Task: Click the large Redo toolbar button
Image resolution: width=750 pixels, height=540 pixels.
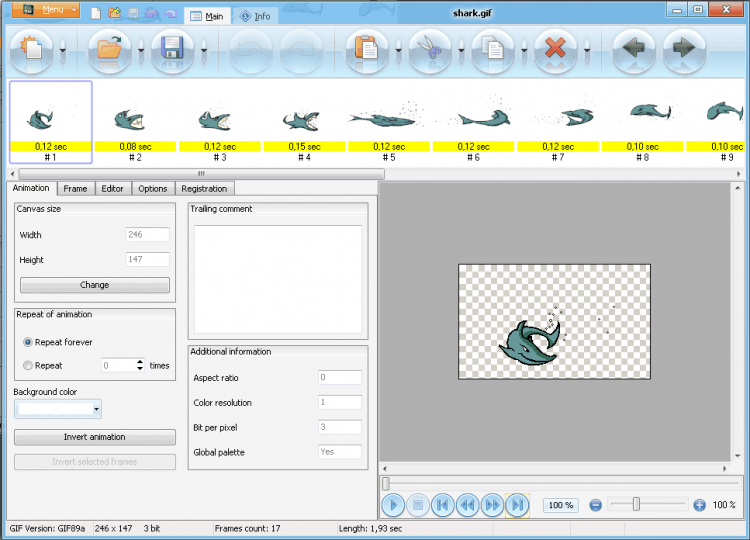Action: [301, 49]
